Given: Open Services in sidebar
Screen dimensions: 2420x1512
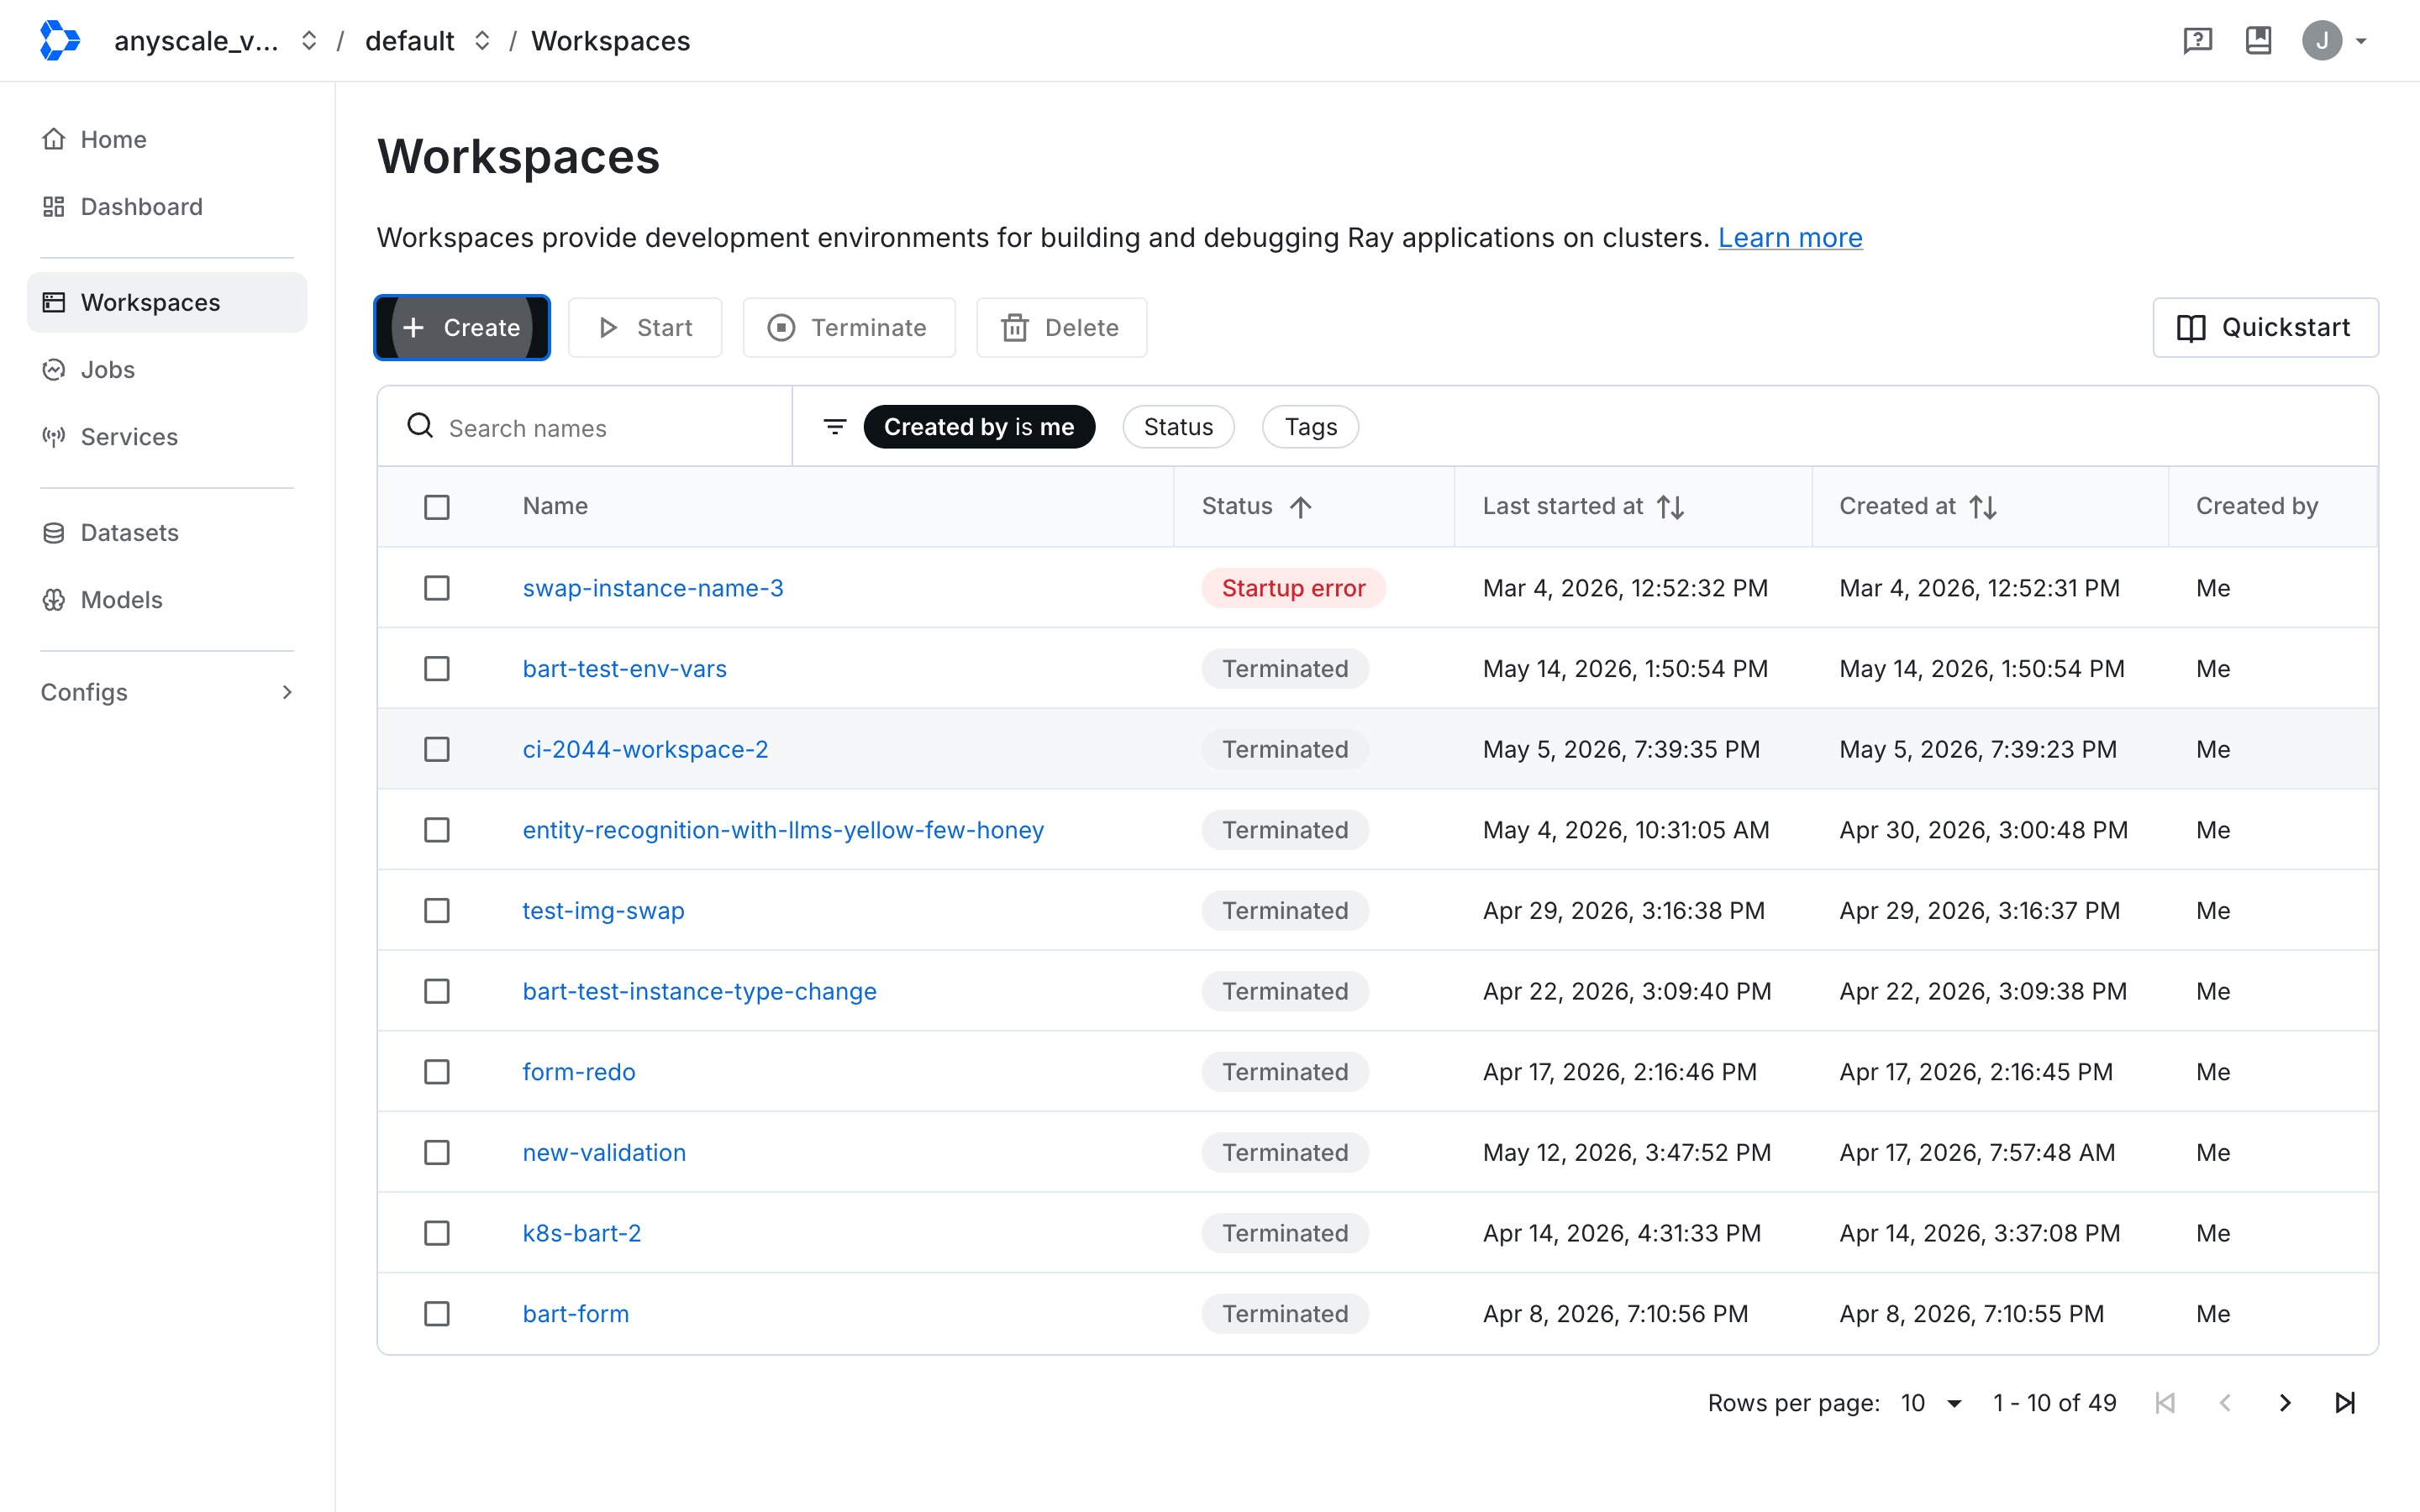Looking at the screenshot, I should (167, 436).
